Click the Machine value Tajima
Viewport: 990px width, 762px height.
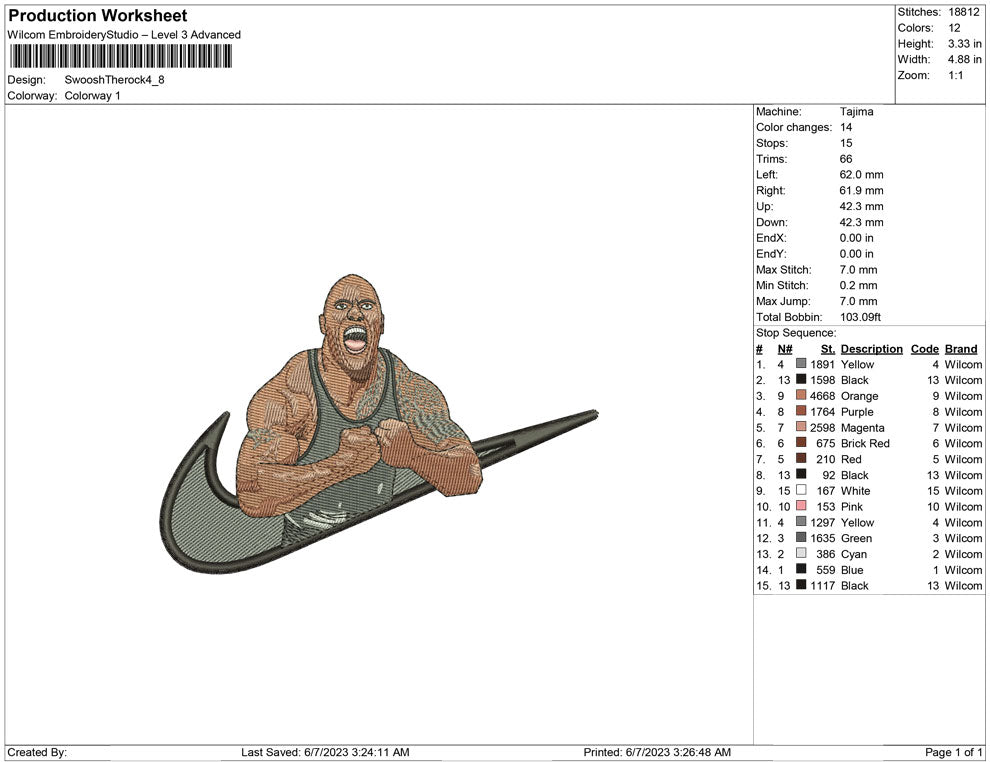[x=856, y=112]
